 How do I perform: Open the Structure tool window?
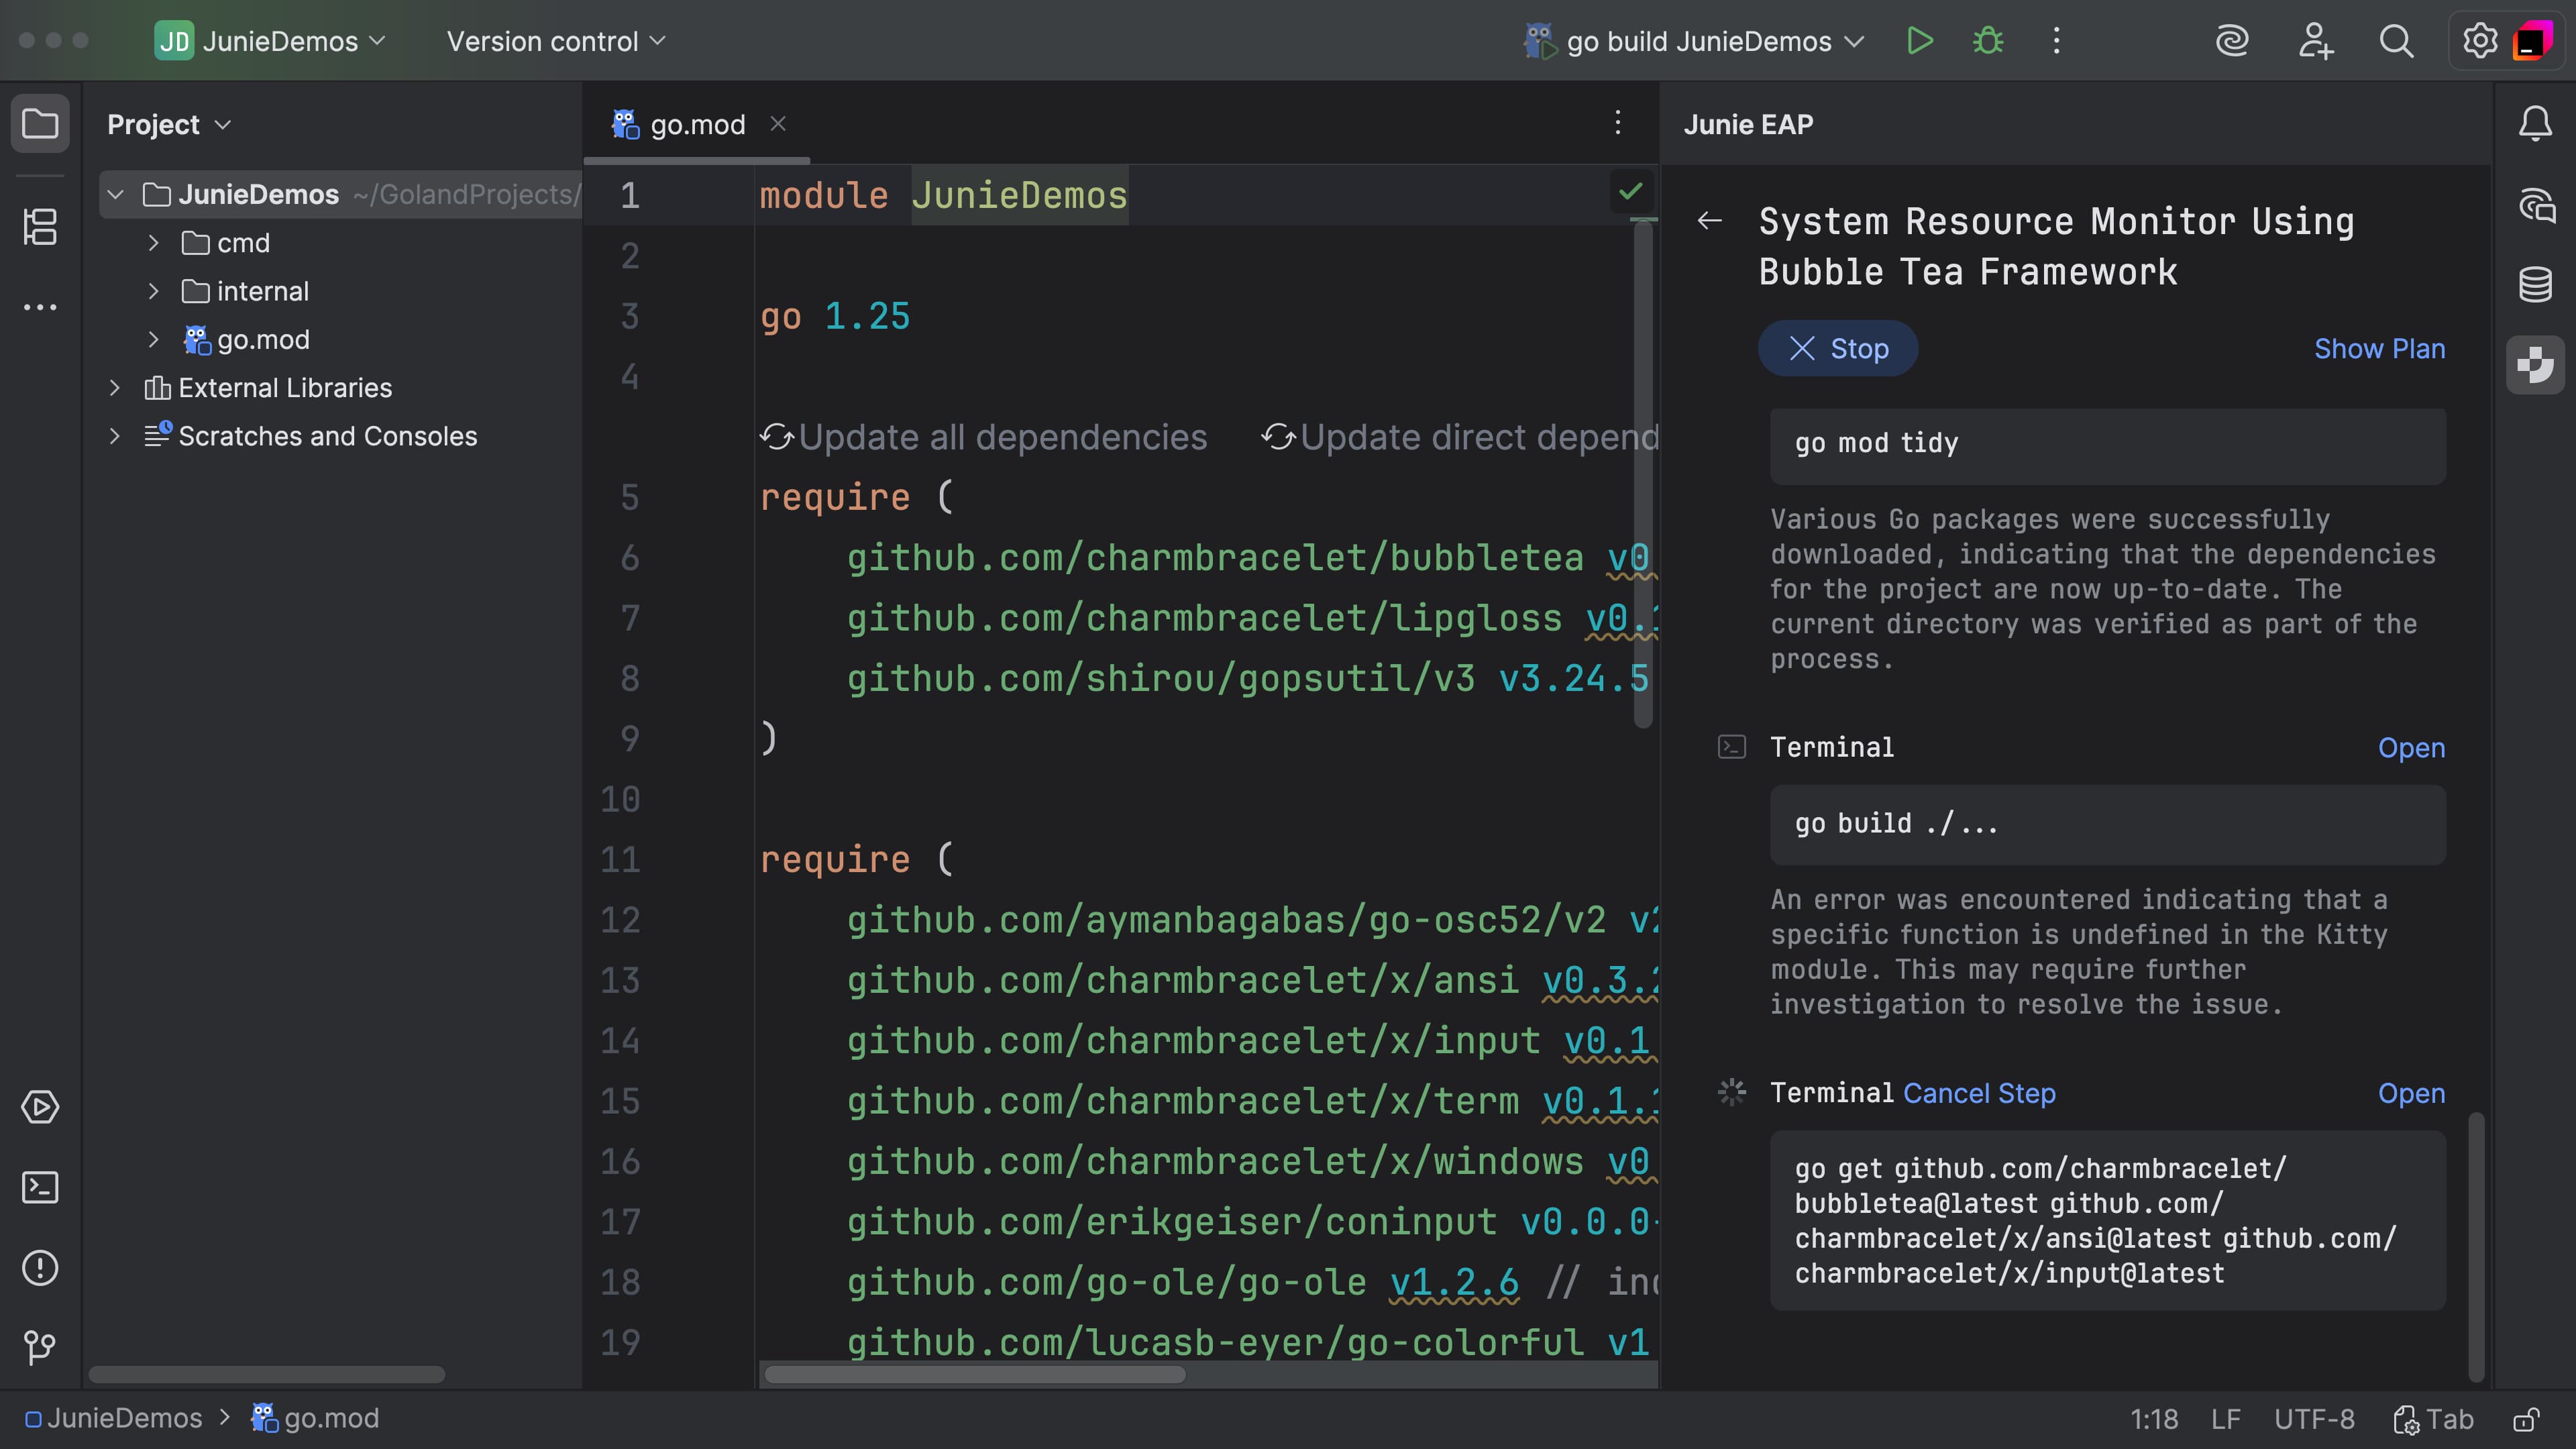point(40,227)
